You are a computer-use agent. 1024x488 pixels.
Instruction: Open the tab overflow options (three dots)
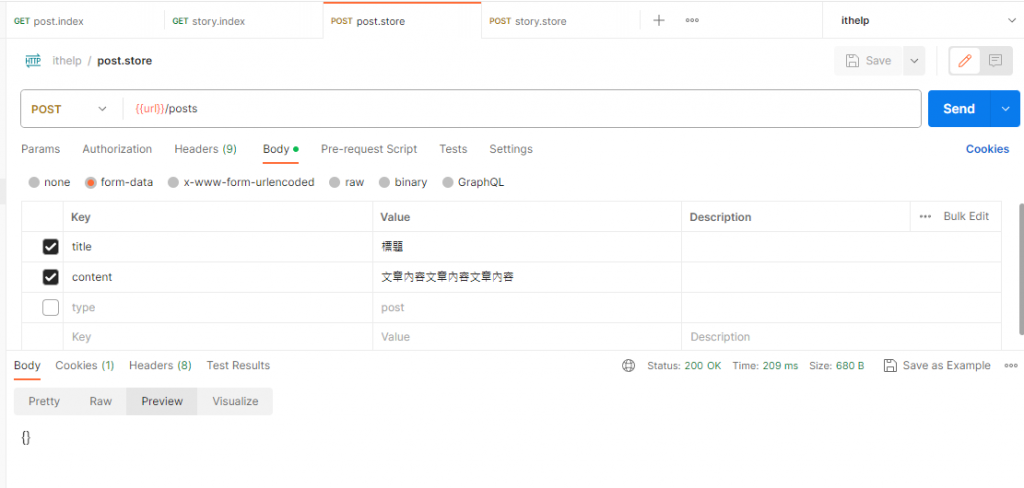pyautogui.click(x=692, y=20)
